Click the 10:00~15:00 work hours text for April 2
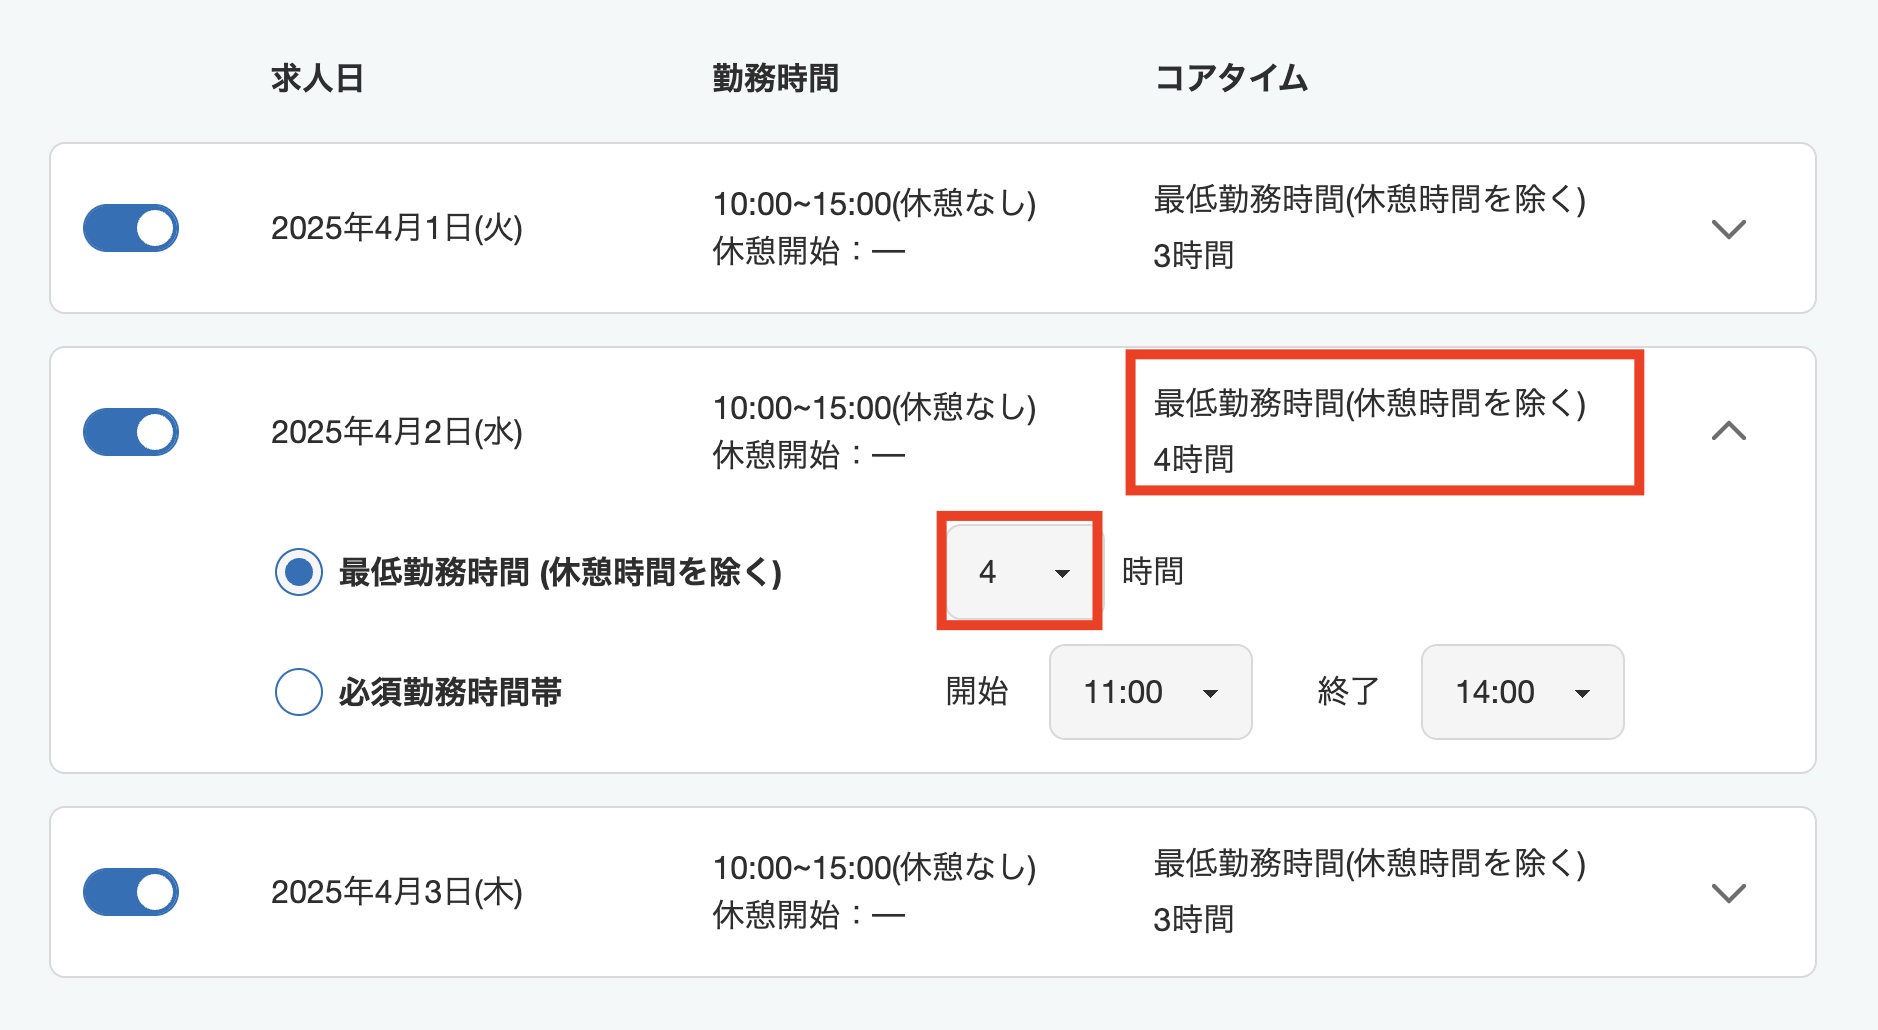This screenshot has width=1878, height=1030. click(x=874, y=407)
